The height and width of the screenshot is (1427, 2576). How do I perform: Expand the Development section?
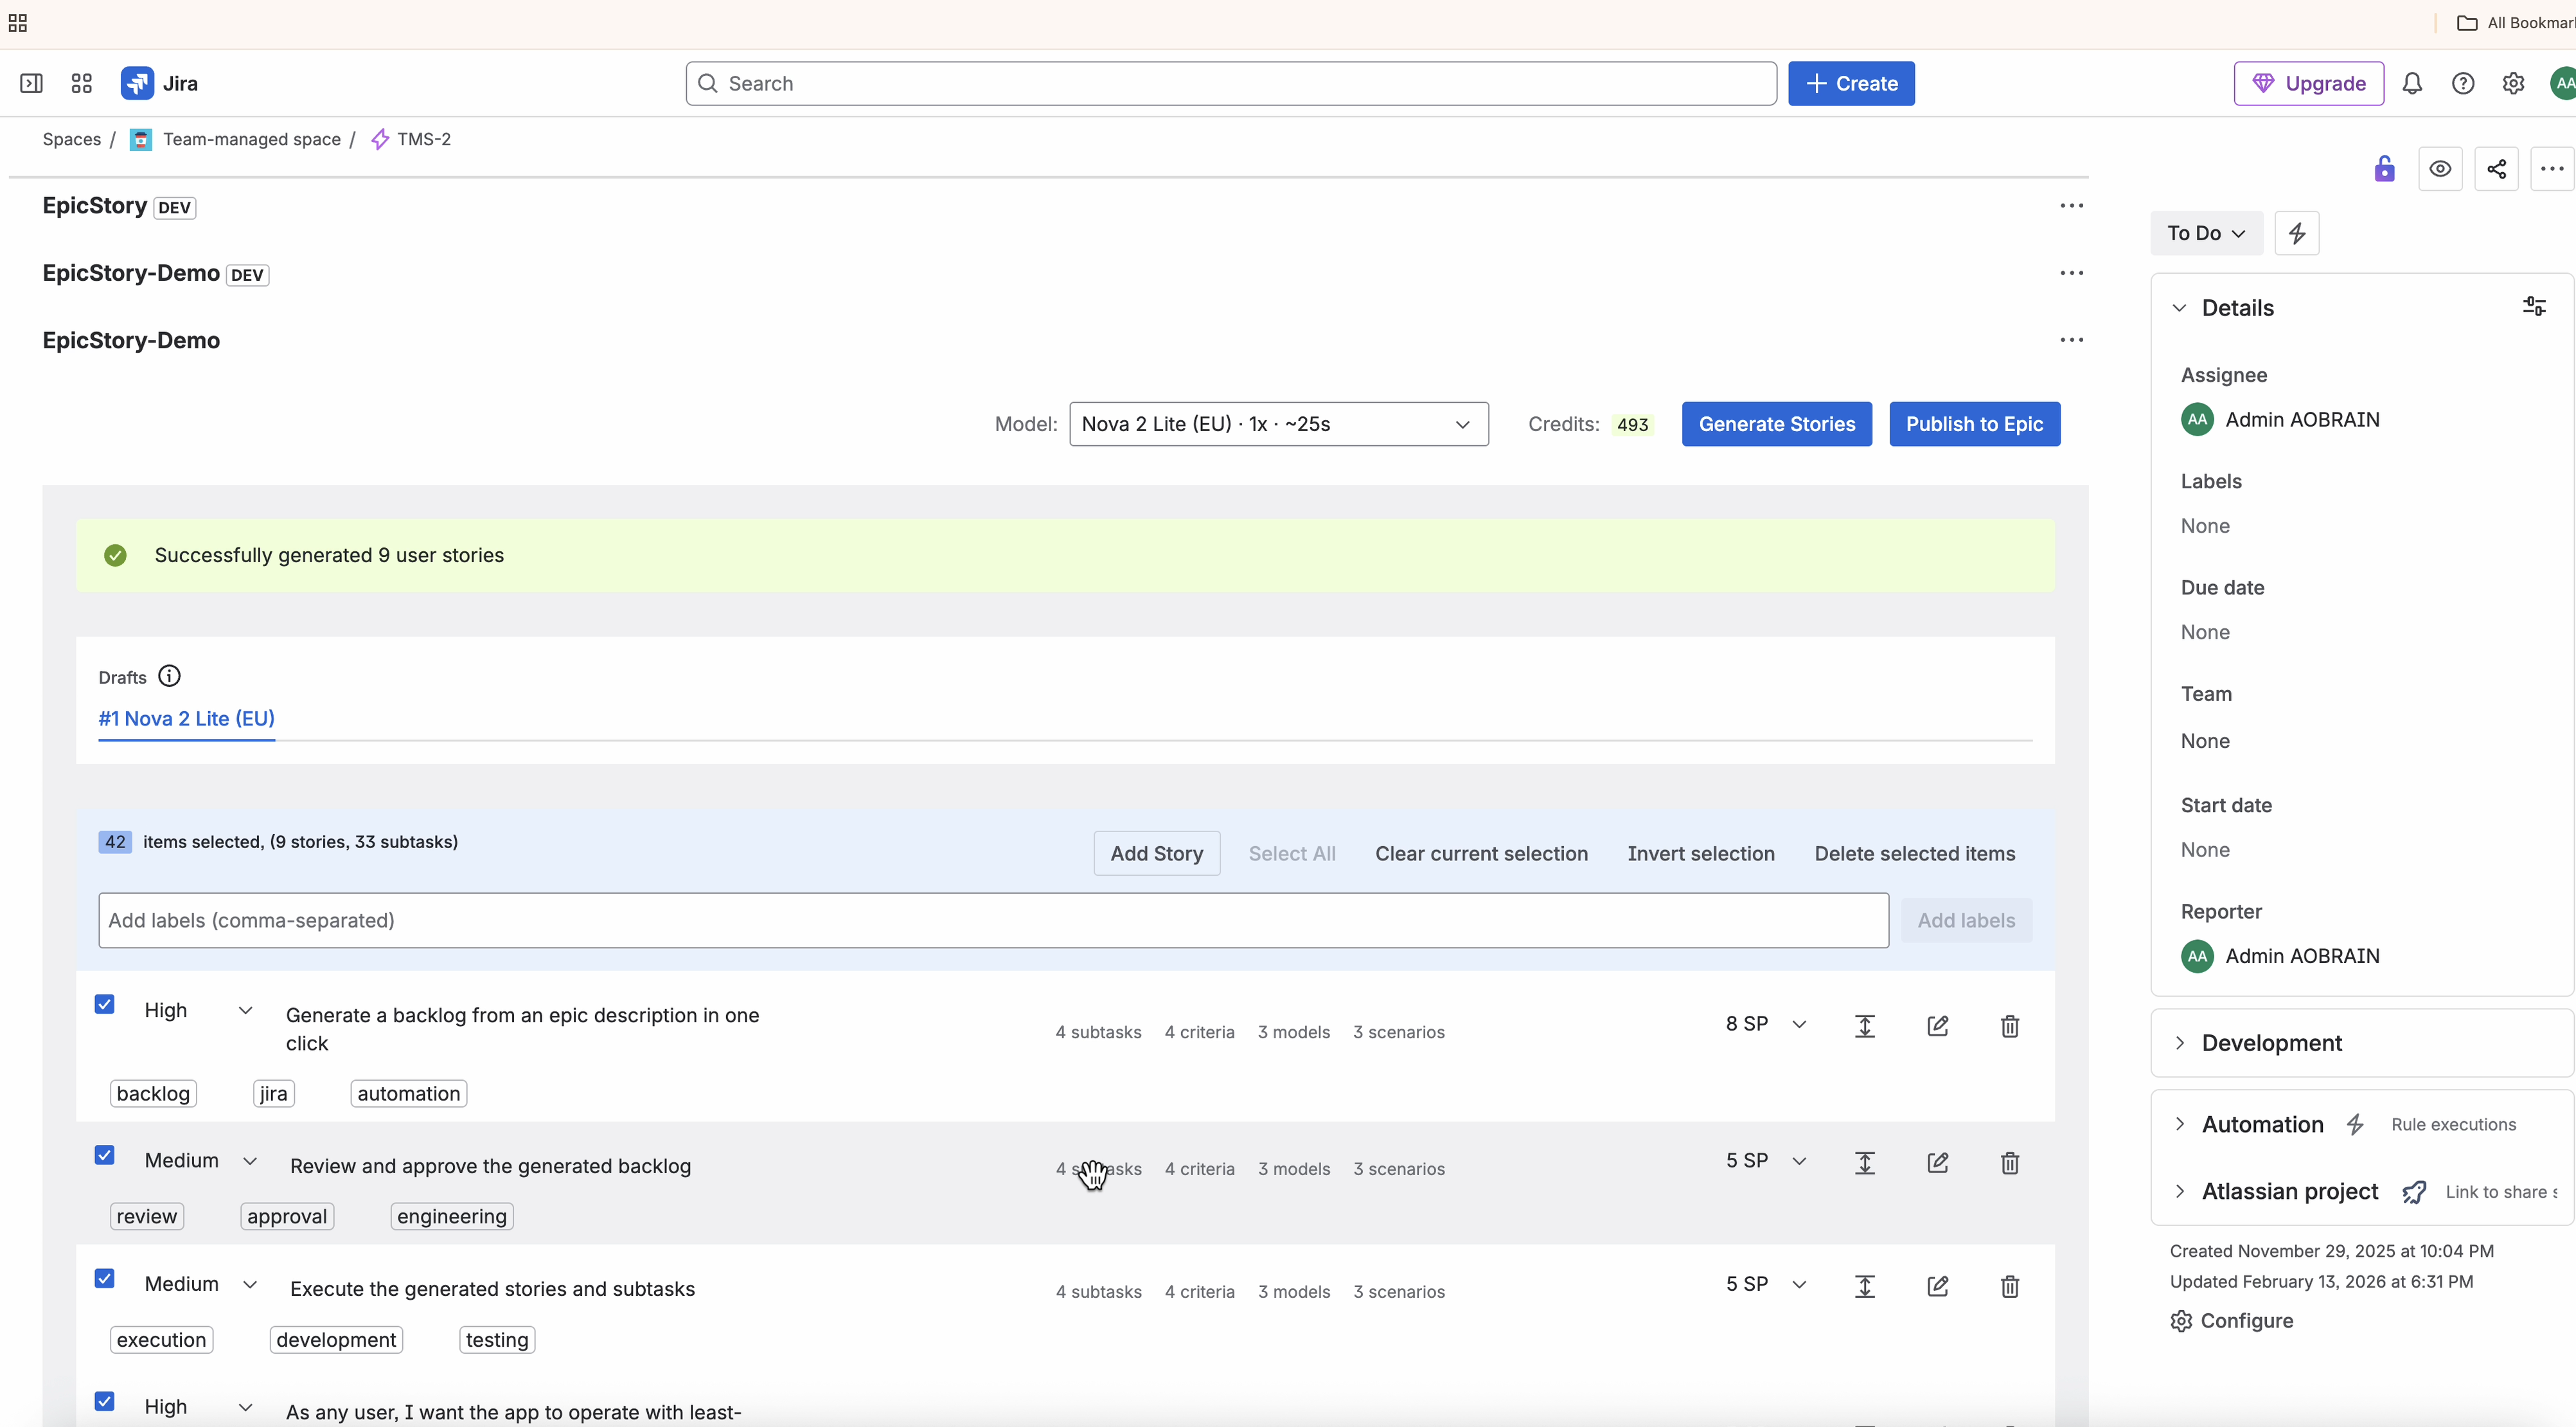(x=2271, y=1043)
